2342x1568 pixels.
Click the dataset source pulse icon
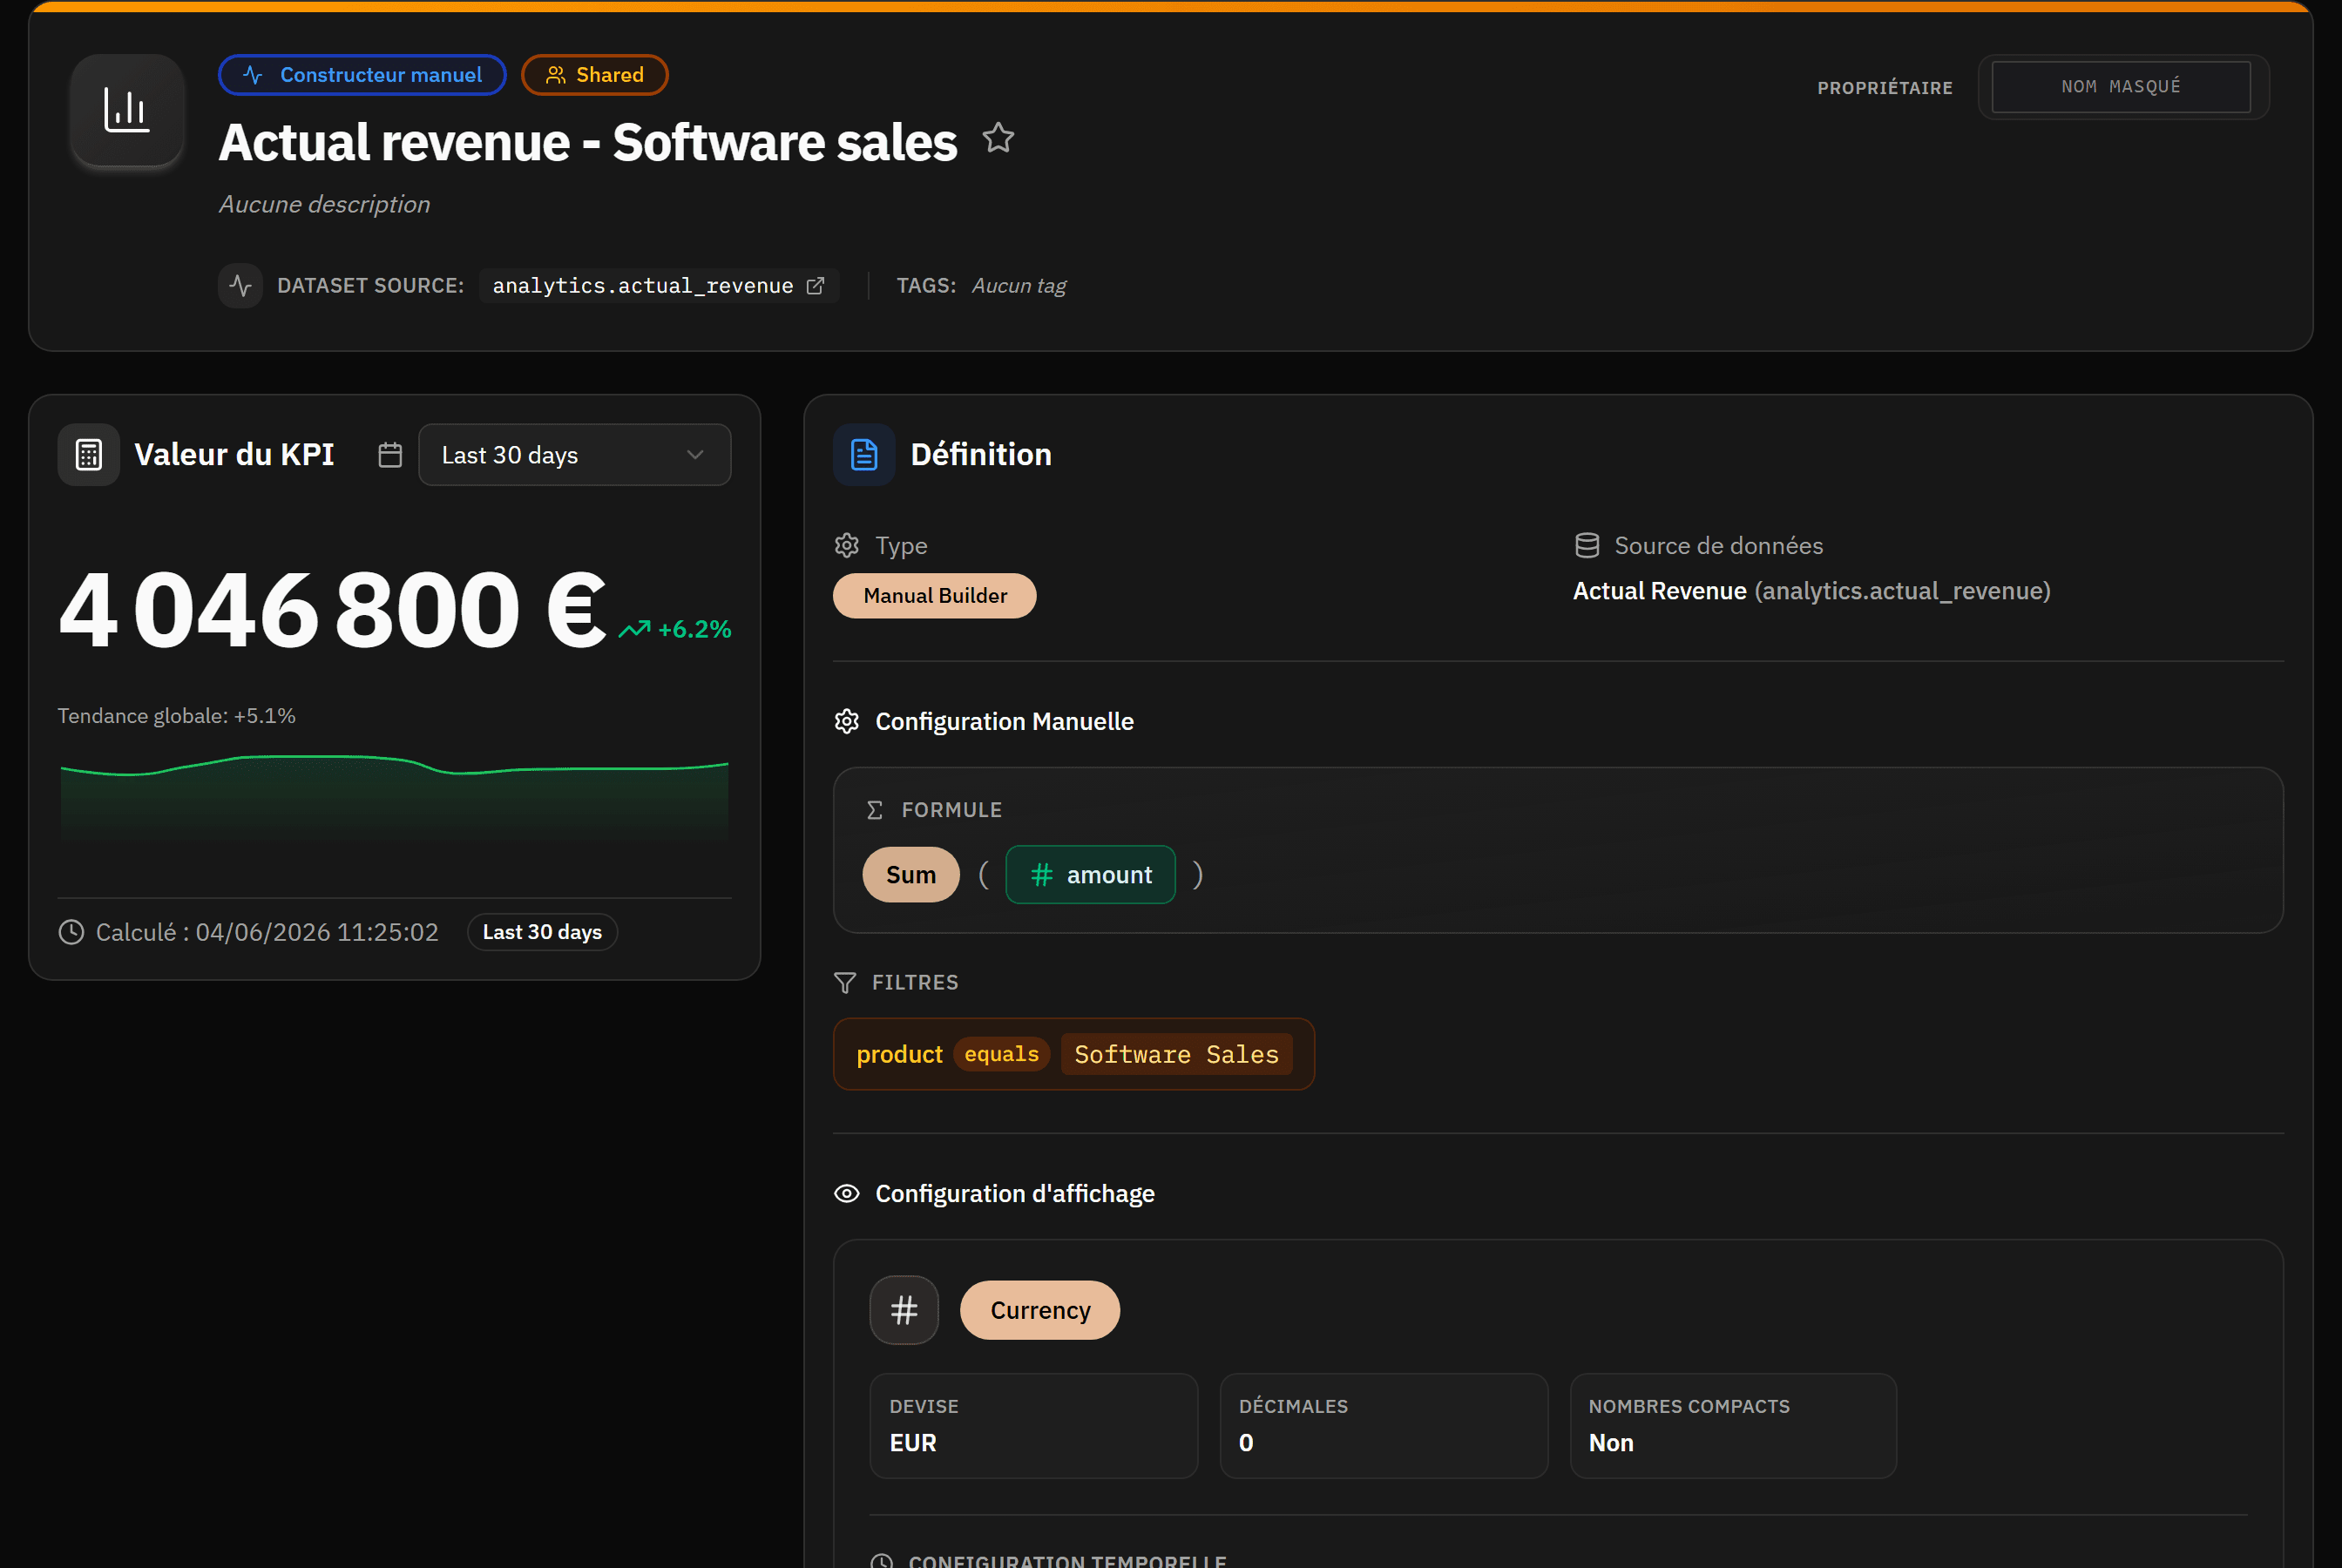click(x=240, y=286)
